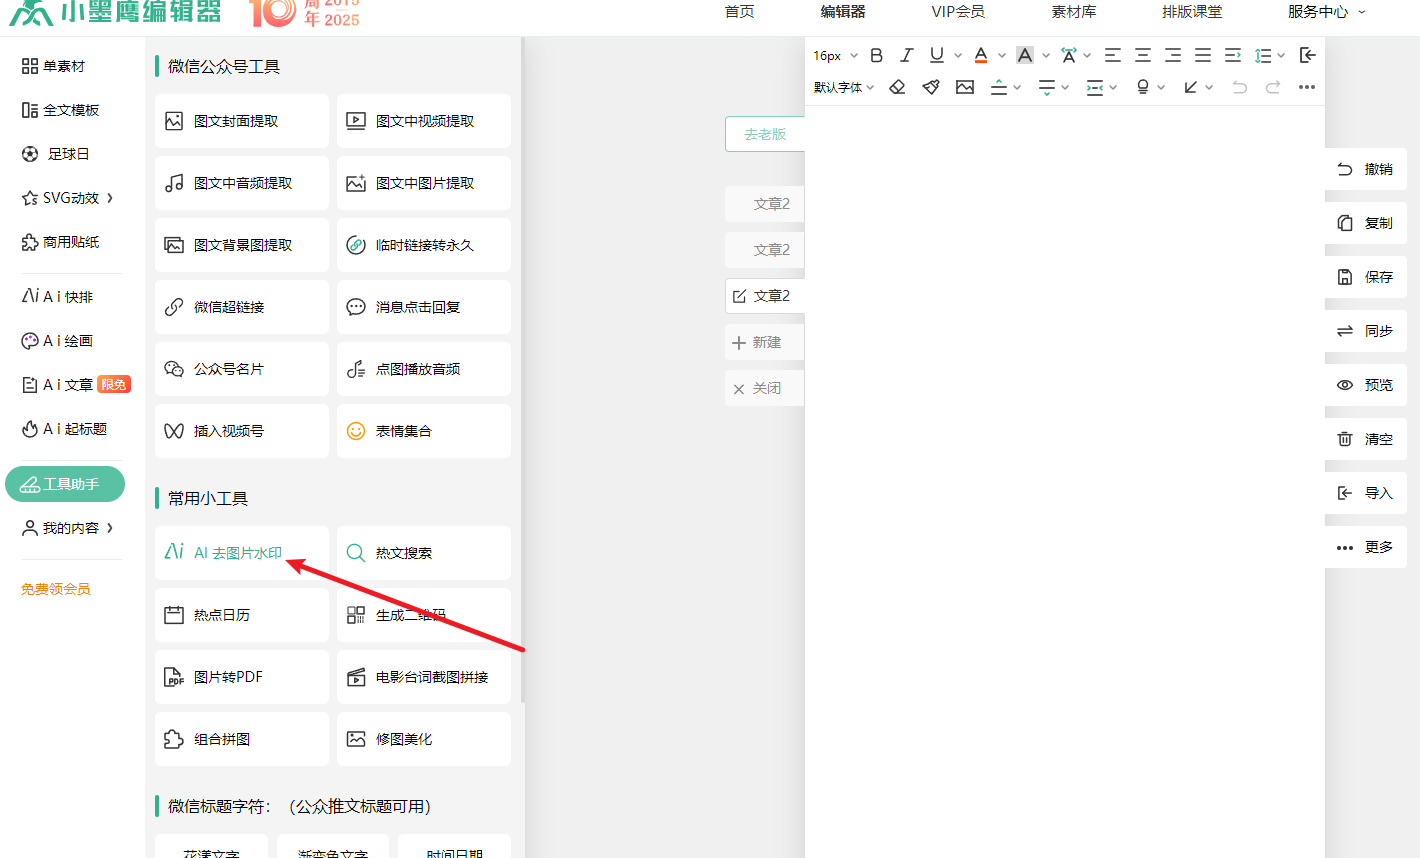Switch to the VIP会员 tab

point(957,12)
